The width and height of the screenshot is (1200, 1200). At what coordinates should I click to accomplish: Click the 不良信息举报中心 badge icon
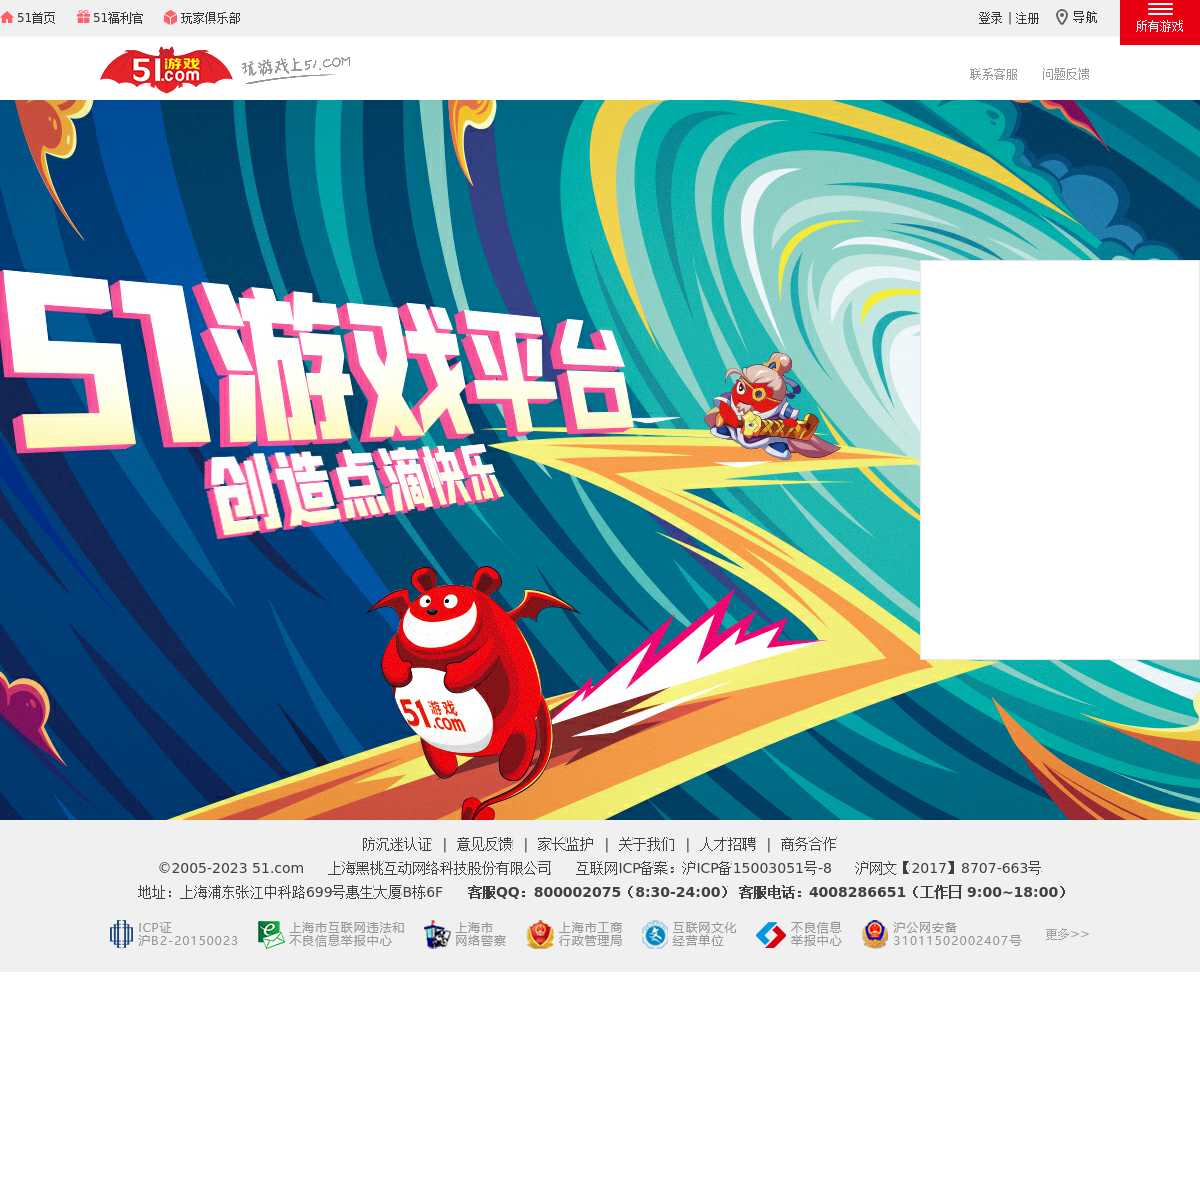tap(771, 934)
